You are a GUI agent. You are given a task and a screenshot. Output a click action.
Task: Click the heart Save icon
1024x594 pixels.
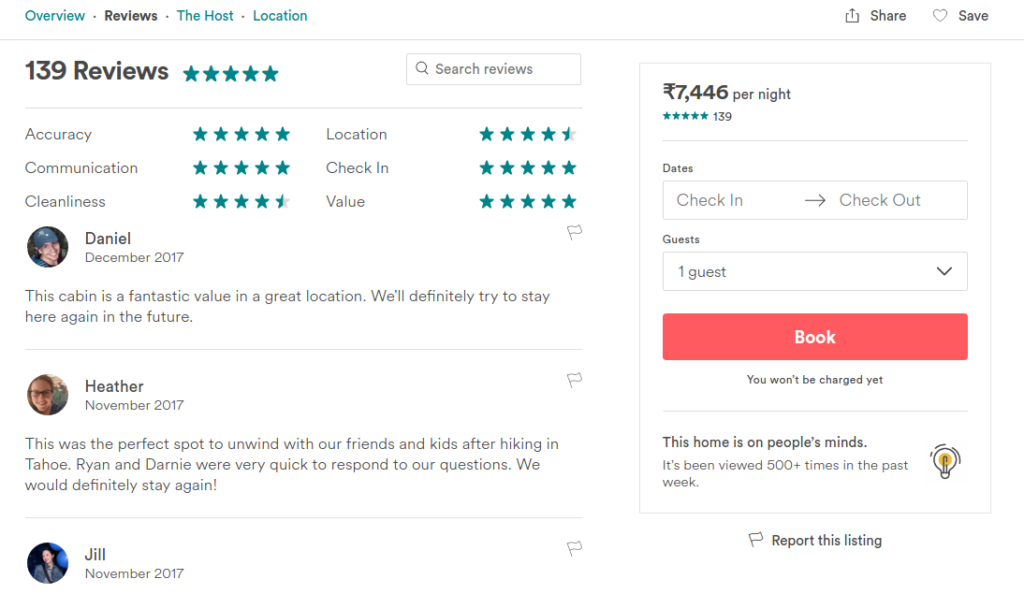(940, 16)
